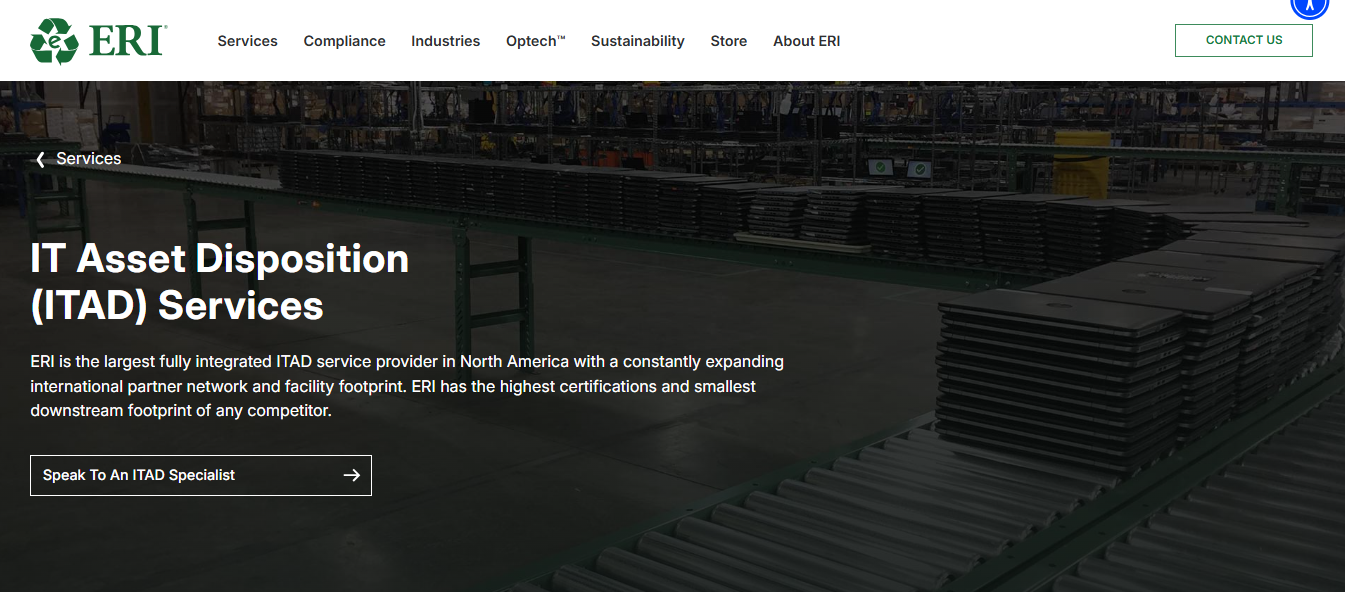Open the accessibility widget icon
Viewport: 1345px width, 592px height.
coord(1309,6)
